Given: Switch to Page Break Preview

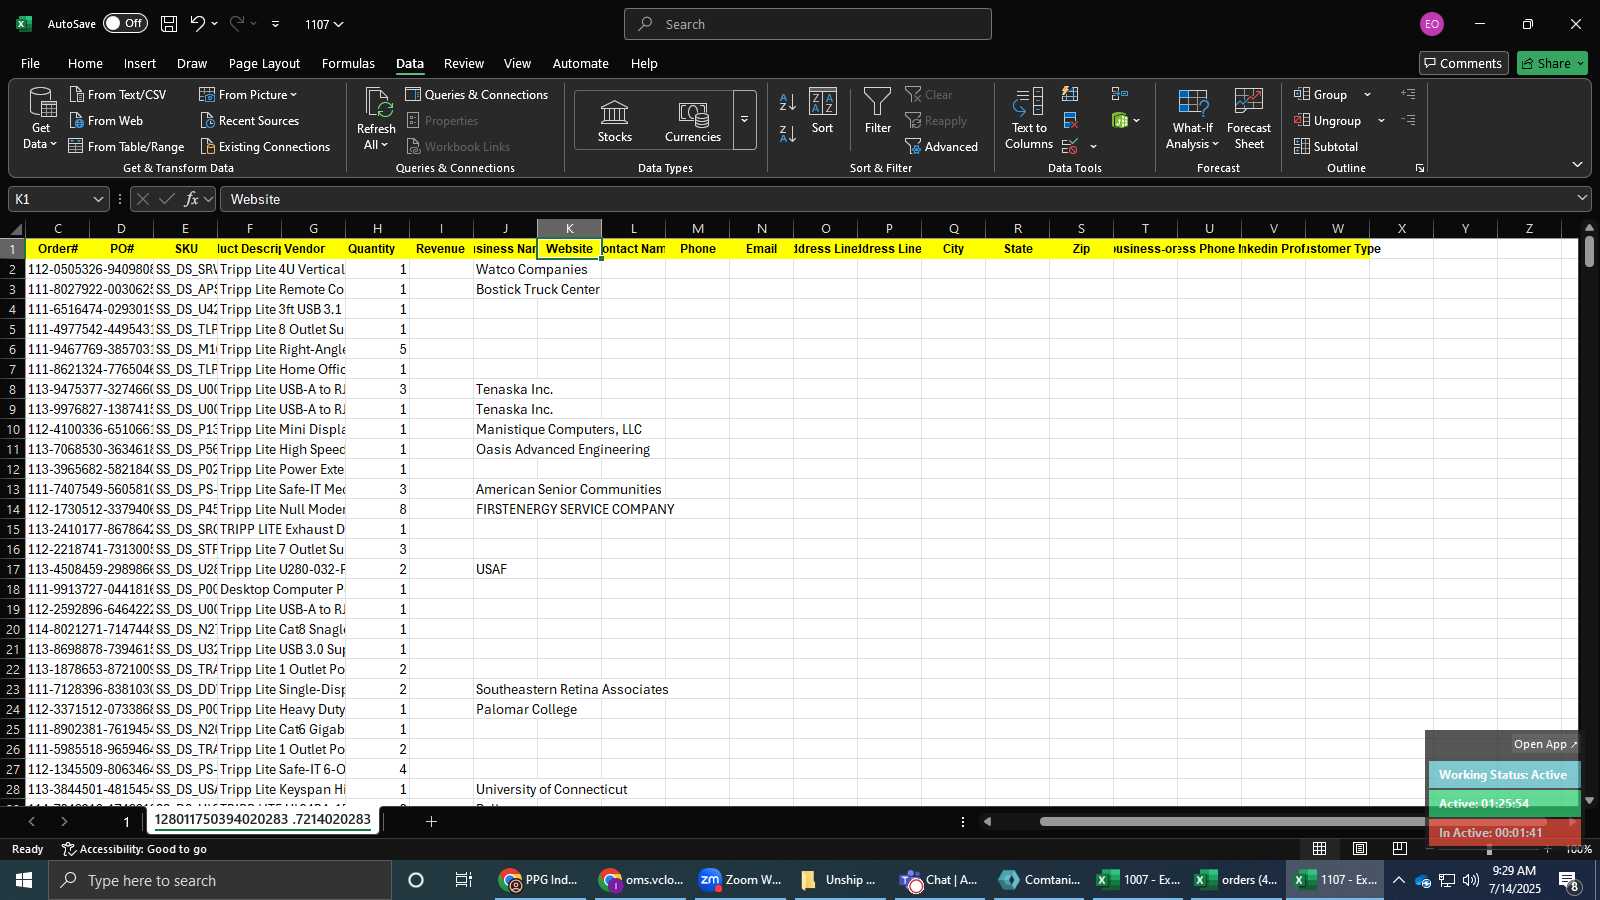Looking at the screenshot, I should tap(1400, 848).
